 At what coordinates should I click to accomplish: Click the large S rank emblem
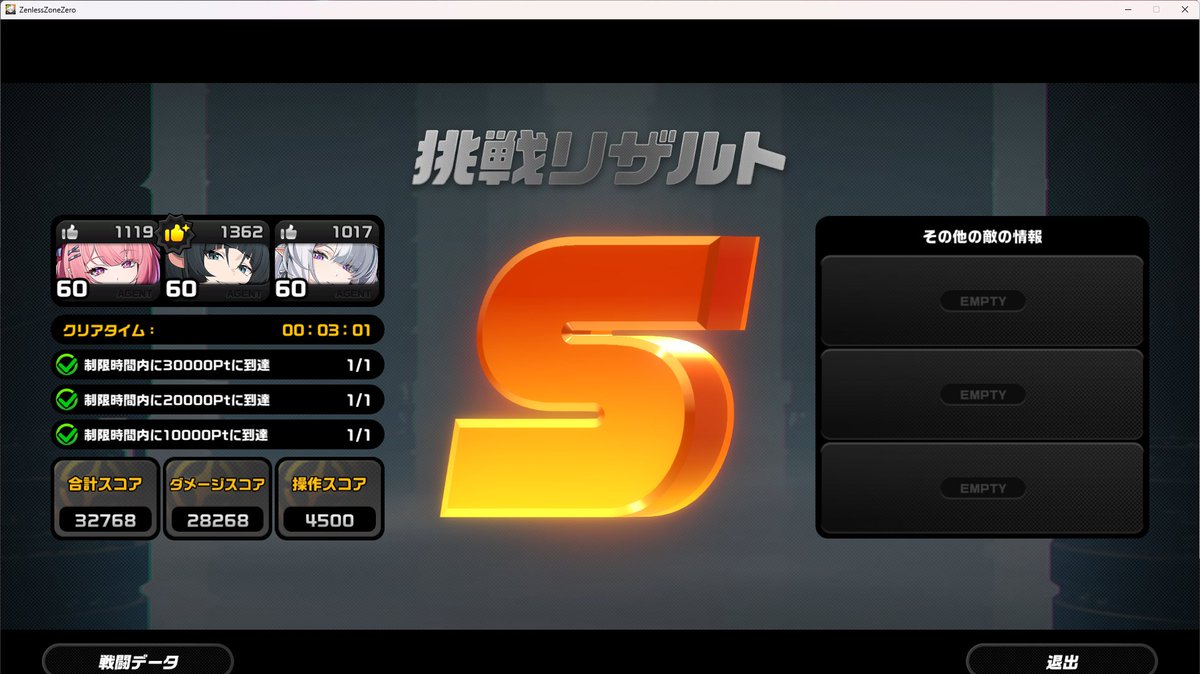(x=600, y=376)
